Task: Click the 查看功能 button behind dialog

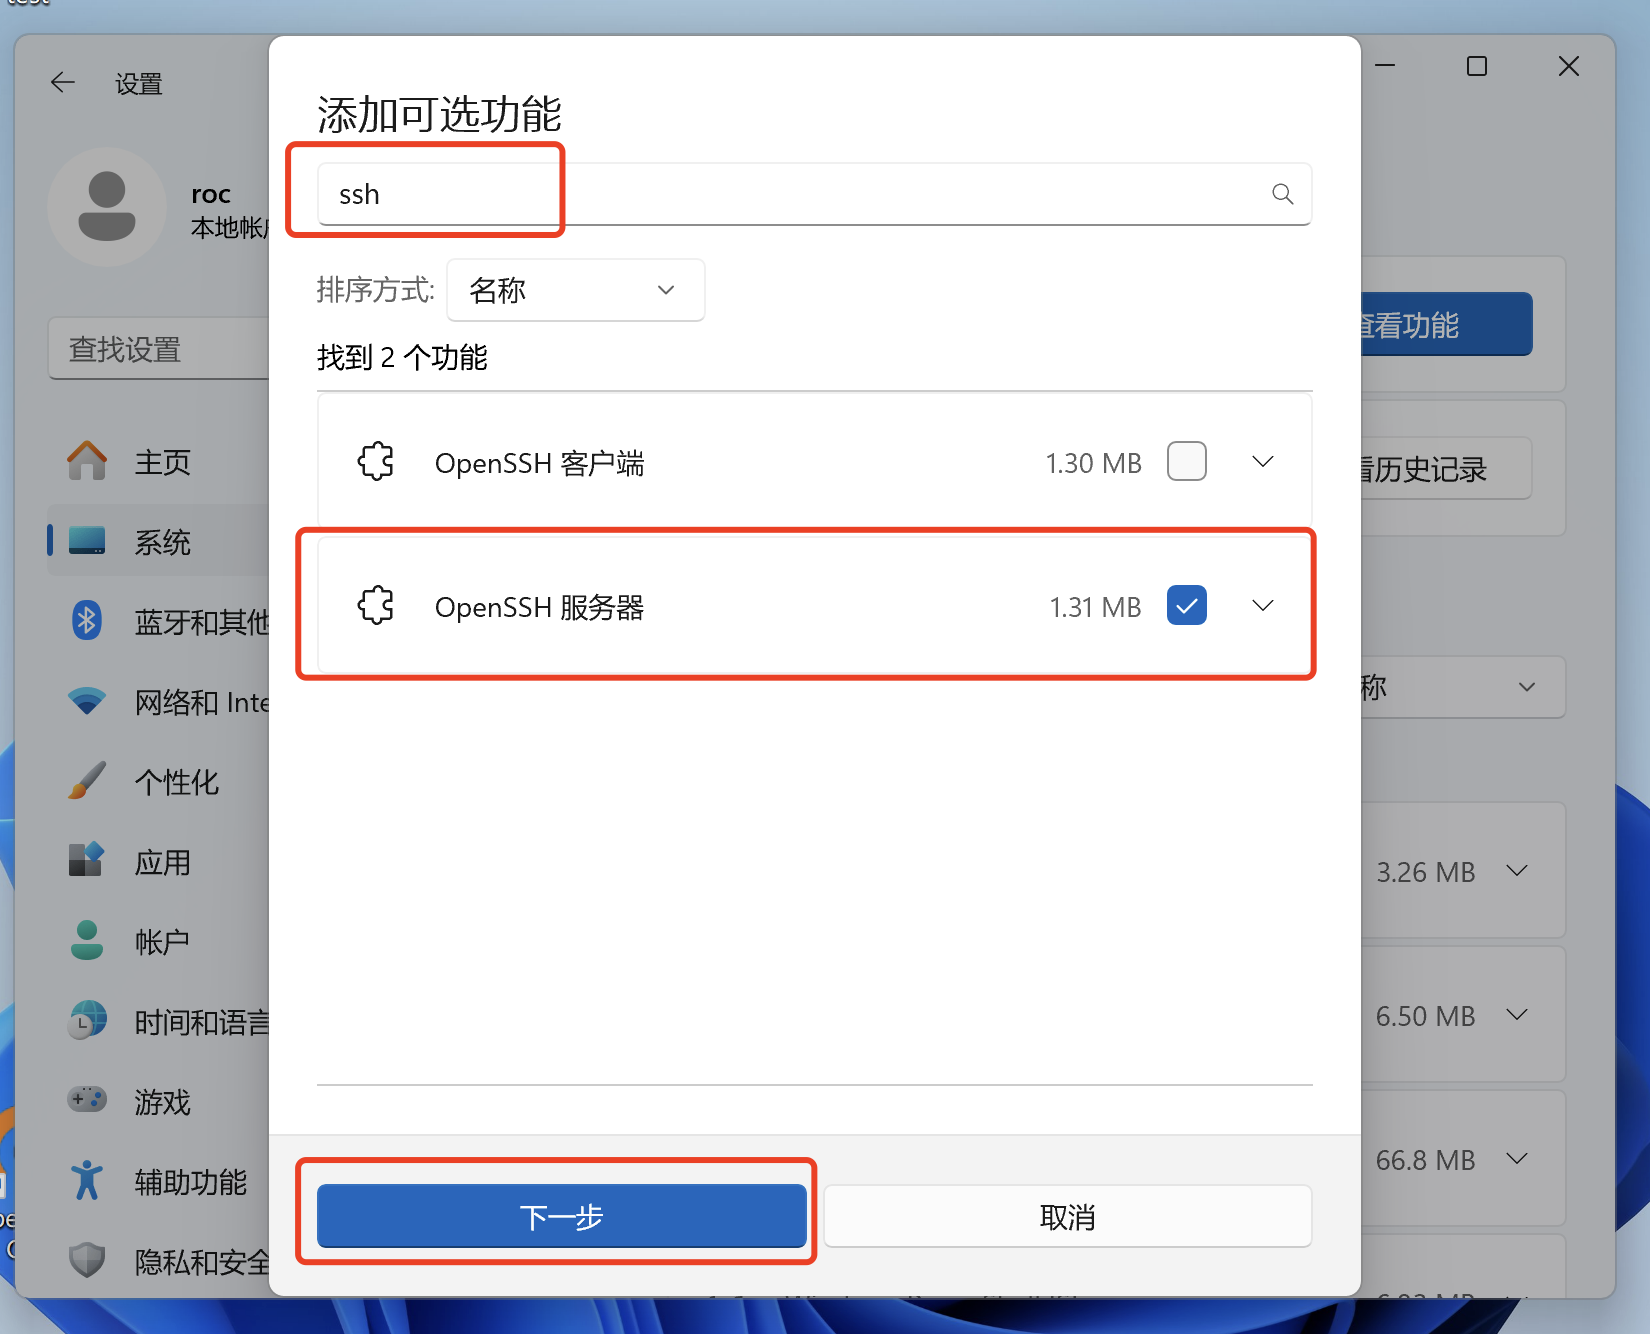Action: [1446, 324]
